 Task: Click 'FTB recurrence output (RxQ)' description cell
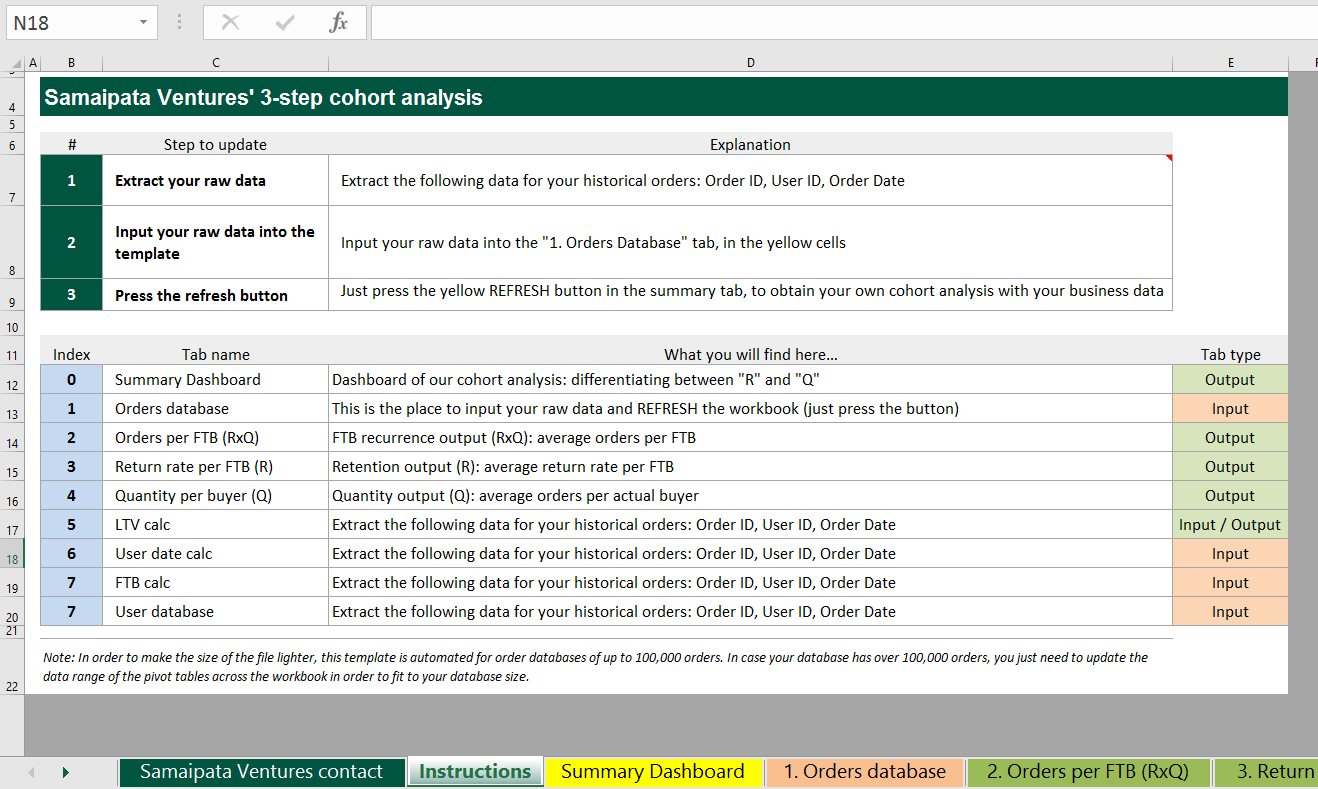[750, 438]
